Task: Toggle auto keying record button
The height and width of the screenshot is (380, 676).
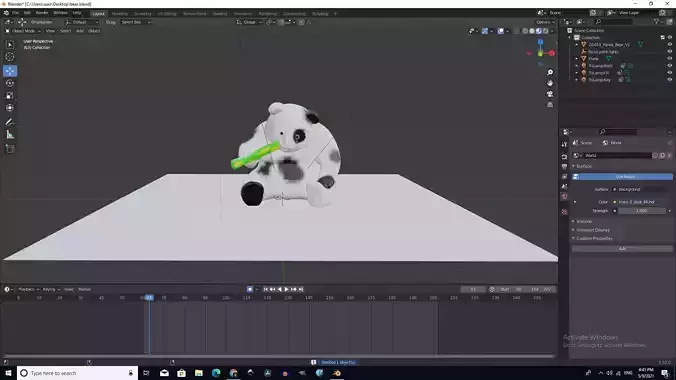Action: click(250, 289)
